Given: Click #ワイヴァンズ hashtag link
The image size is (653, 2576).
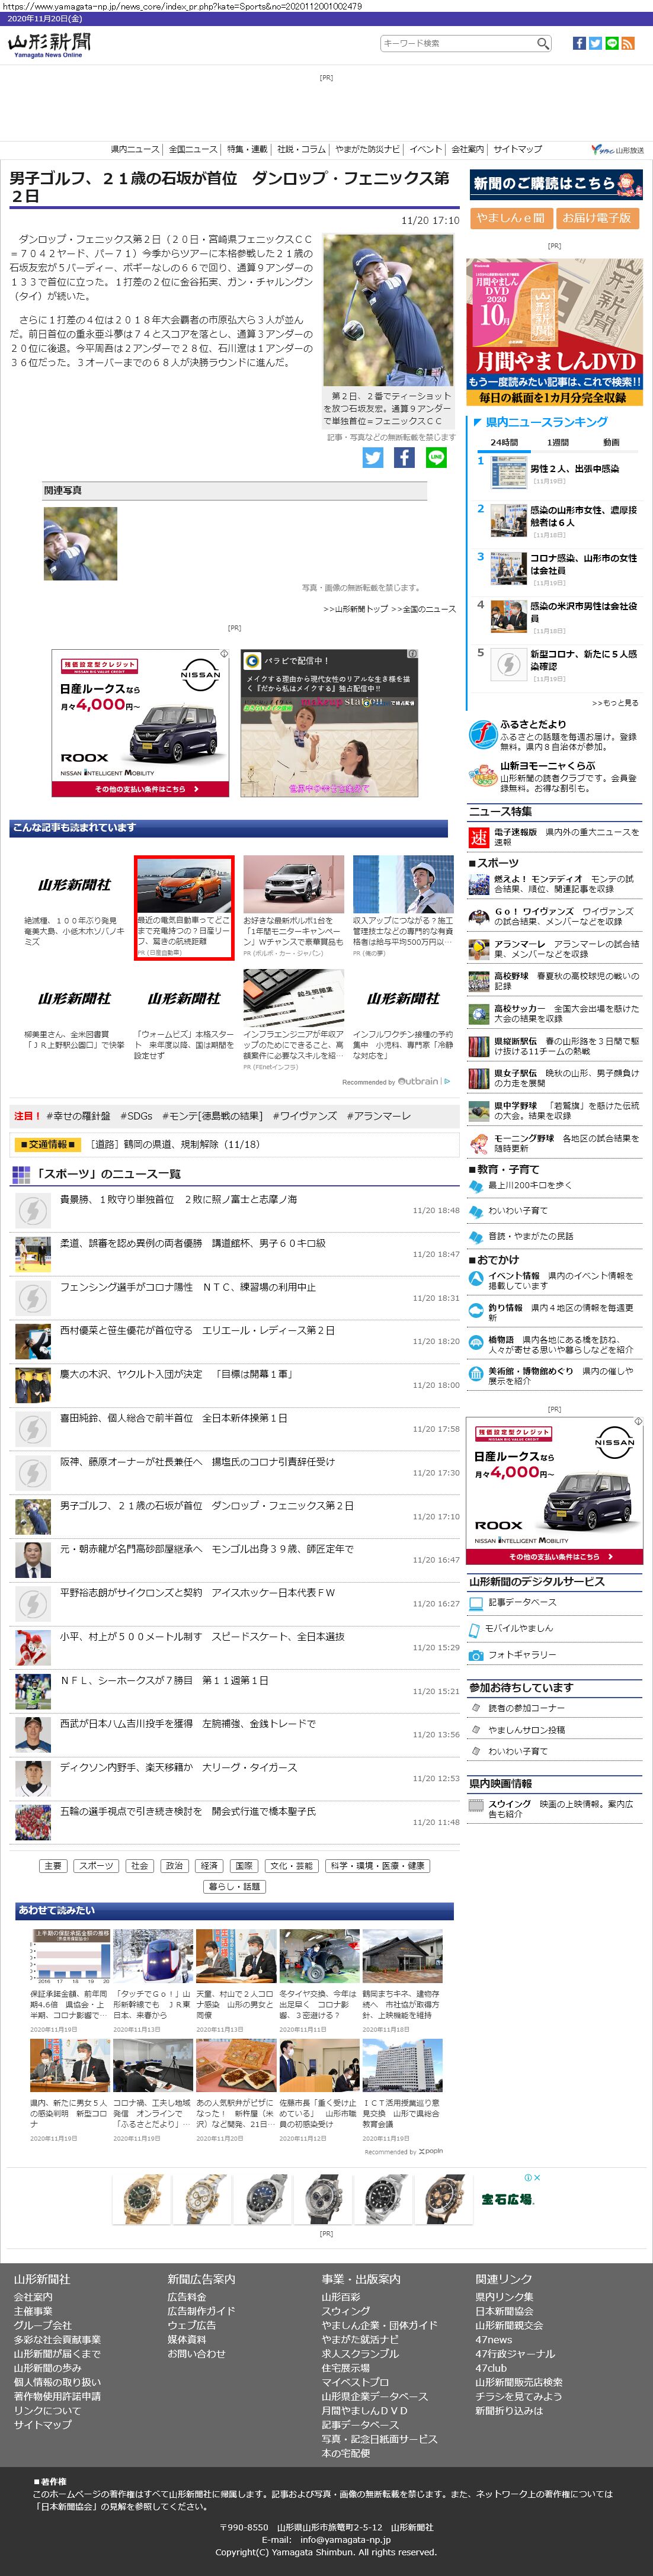Looking at the screenshot, I should pyautogui.click(x=304, y=1115).
